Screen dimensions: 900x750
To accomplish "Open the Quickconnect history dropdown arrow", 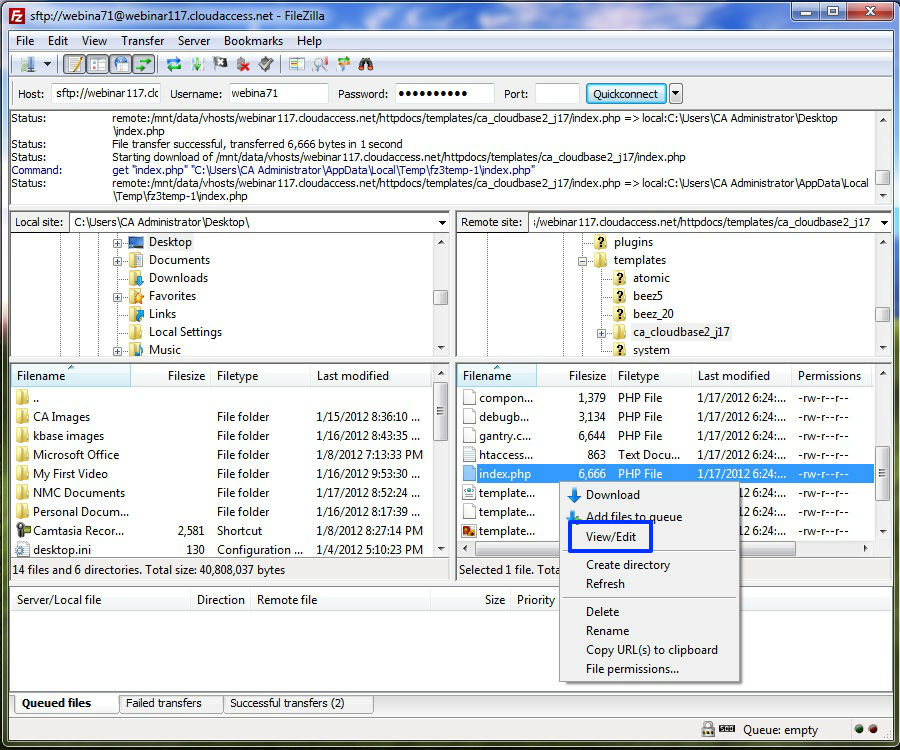I will (x=676, y=94).
